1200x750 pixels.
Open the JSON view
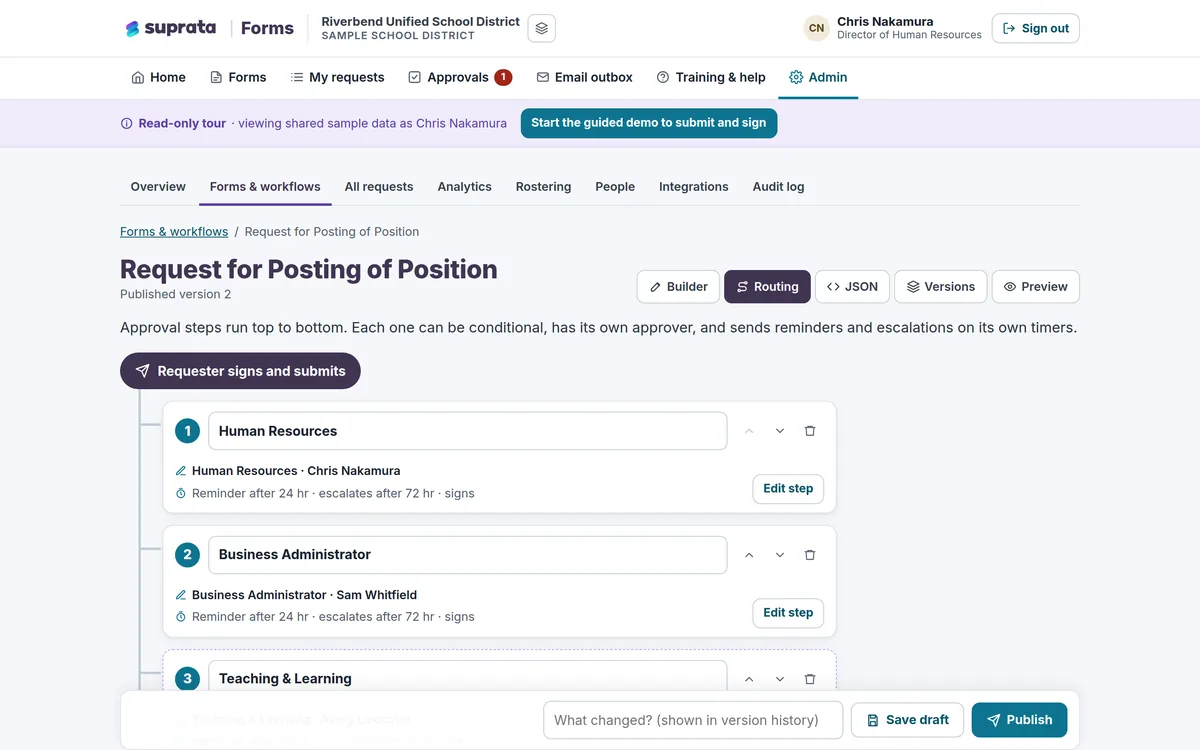[x=853, y=287]
